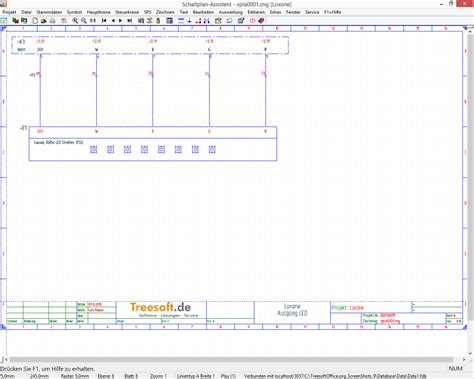
Task: Select the rightmost LED symbol in -E1
Action: click(212, 150)
